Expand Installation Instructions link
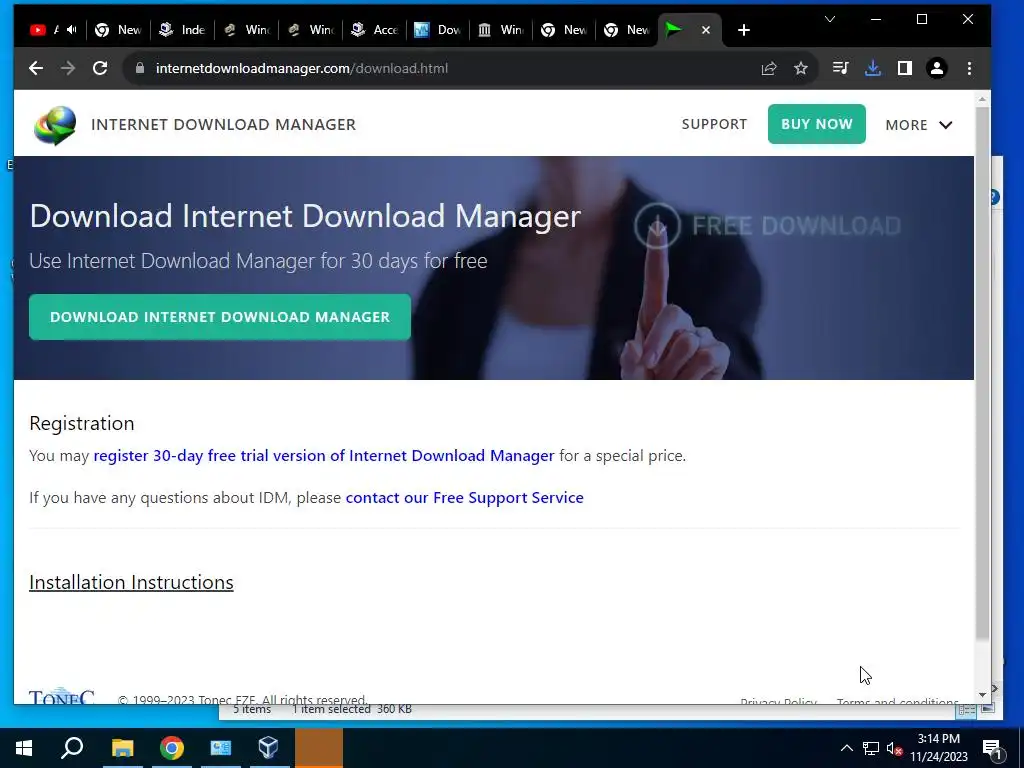This screenshot has width=1024, height=768. [131, 583]
